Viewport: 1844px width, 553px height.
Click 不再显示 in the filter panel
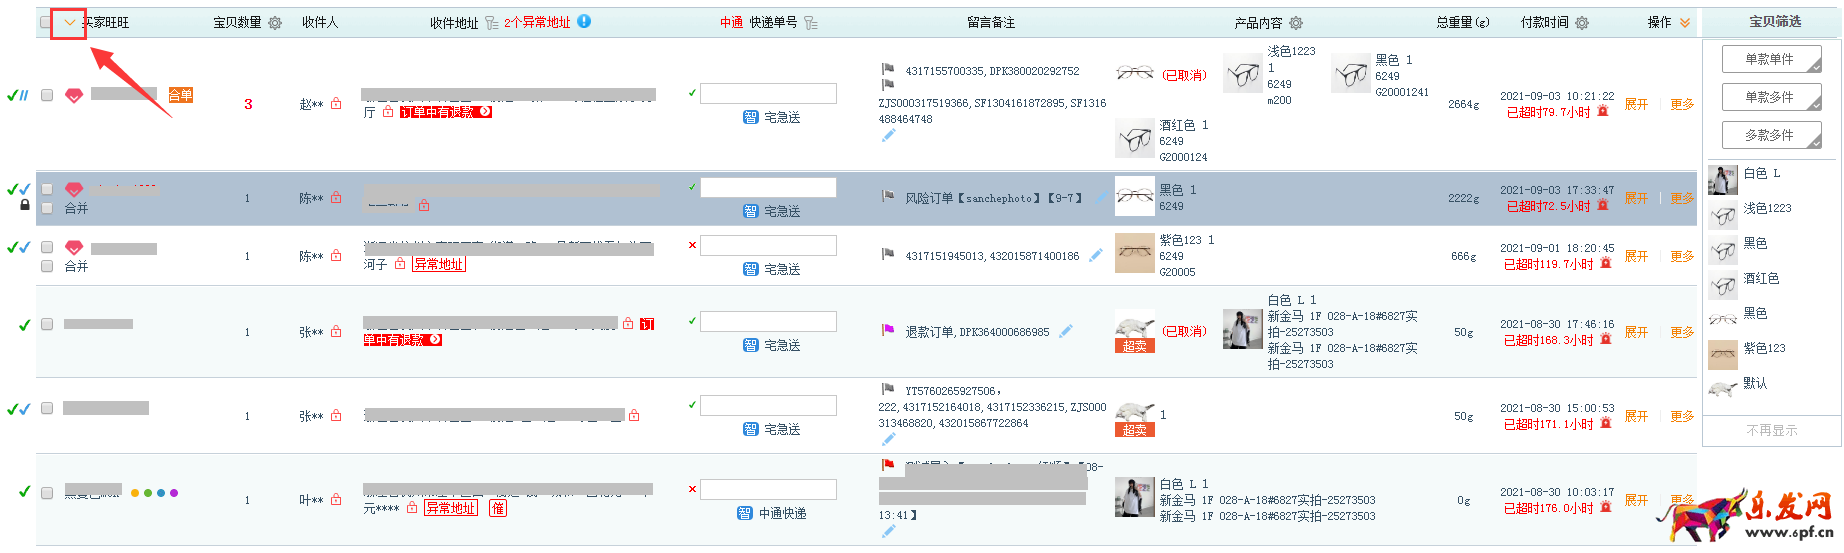(x=1771, y=430)
